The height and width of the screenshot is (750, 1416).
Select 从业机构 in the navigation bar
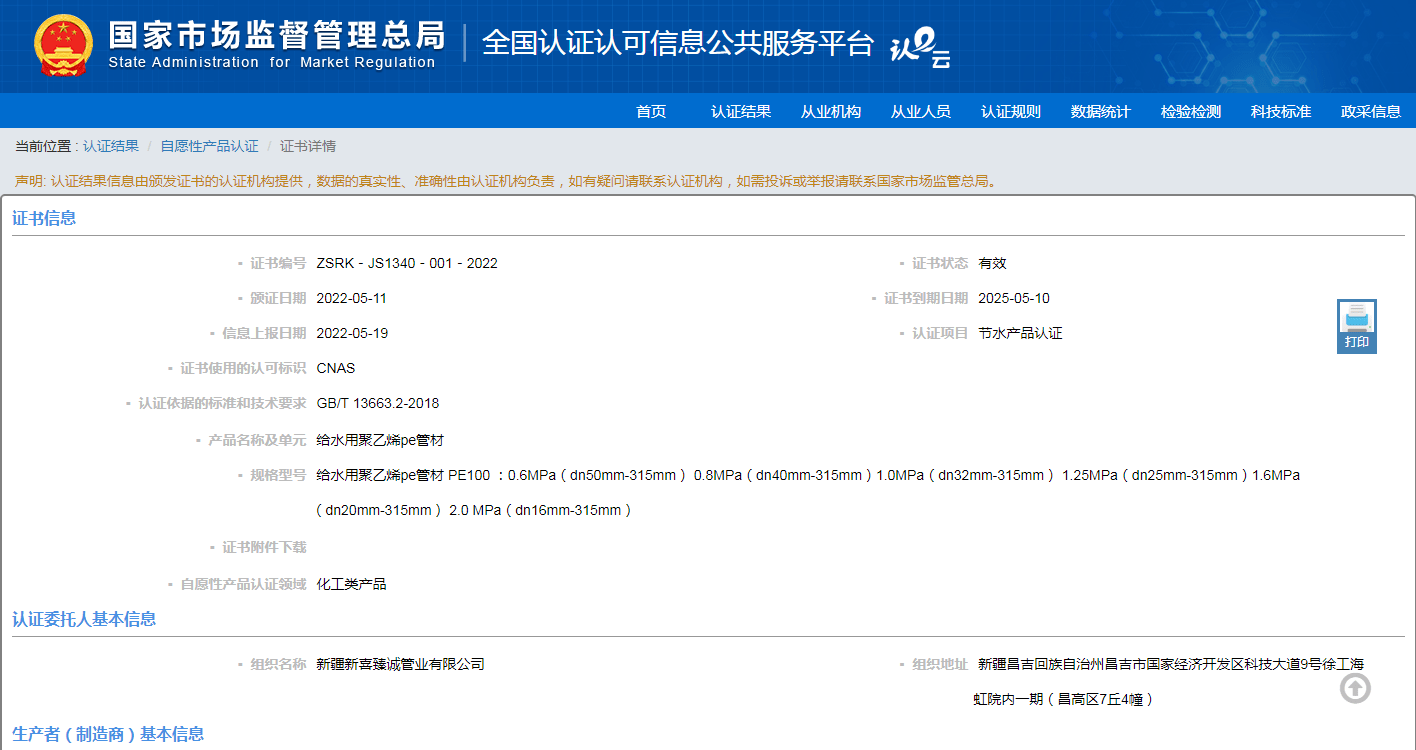(x=831, y=111)
